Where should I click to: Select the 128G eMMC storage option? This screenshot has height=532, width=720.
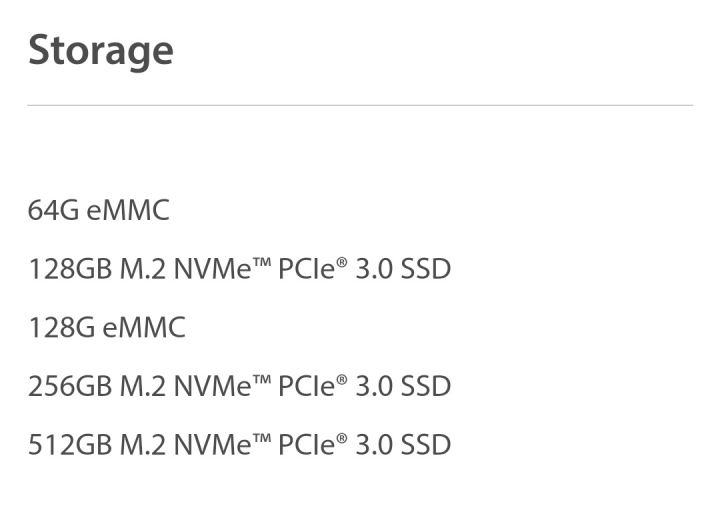(107, 327)
